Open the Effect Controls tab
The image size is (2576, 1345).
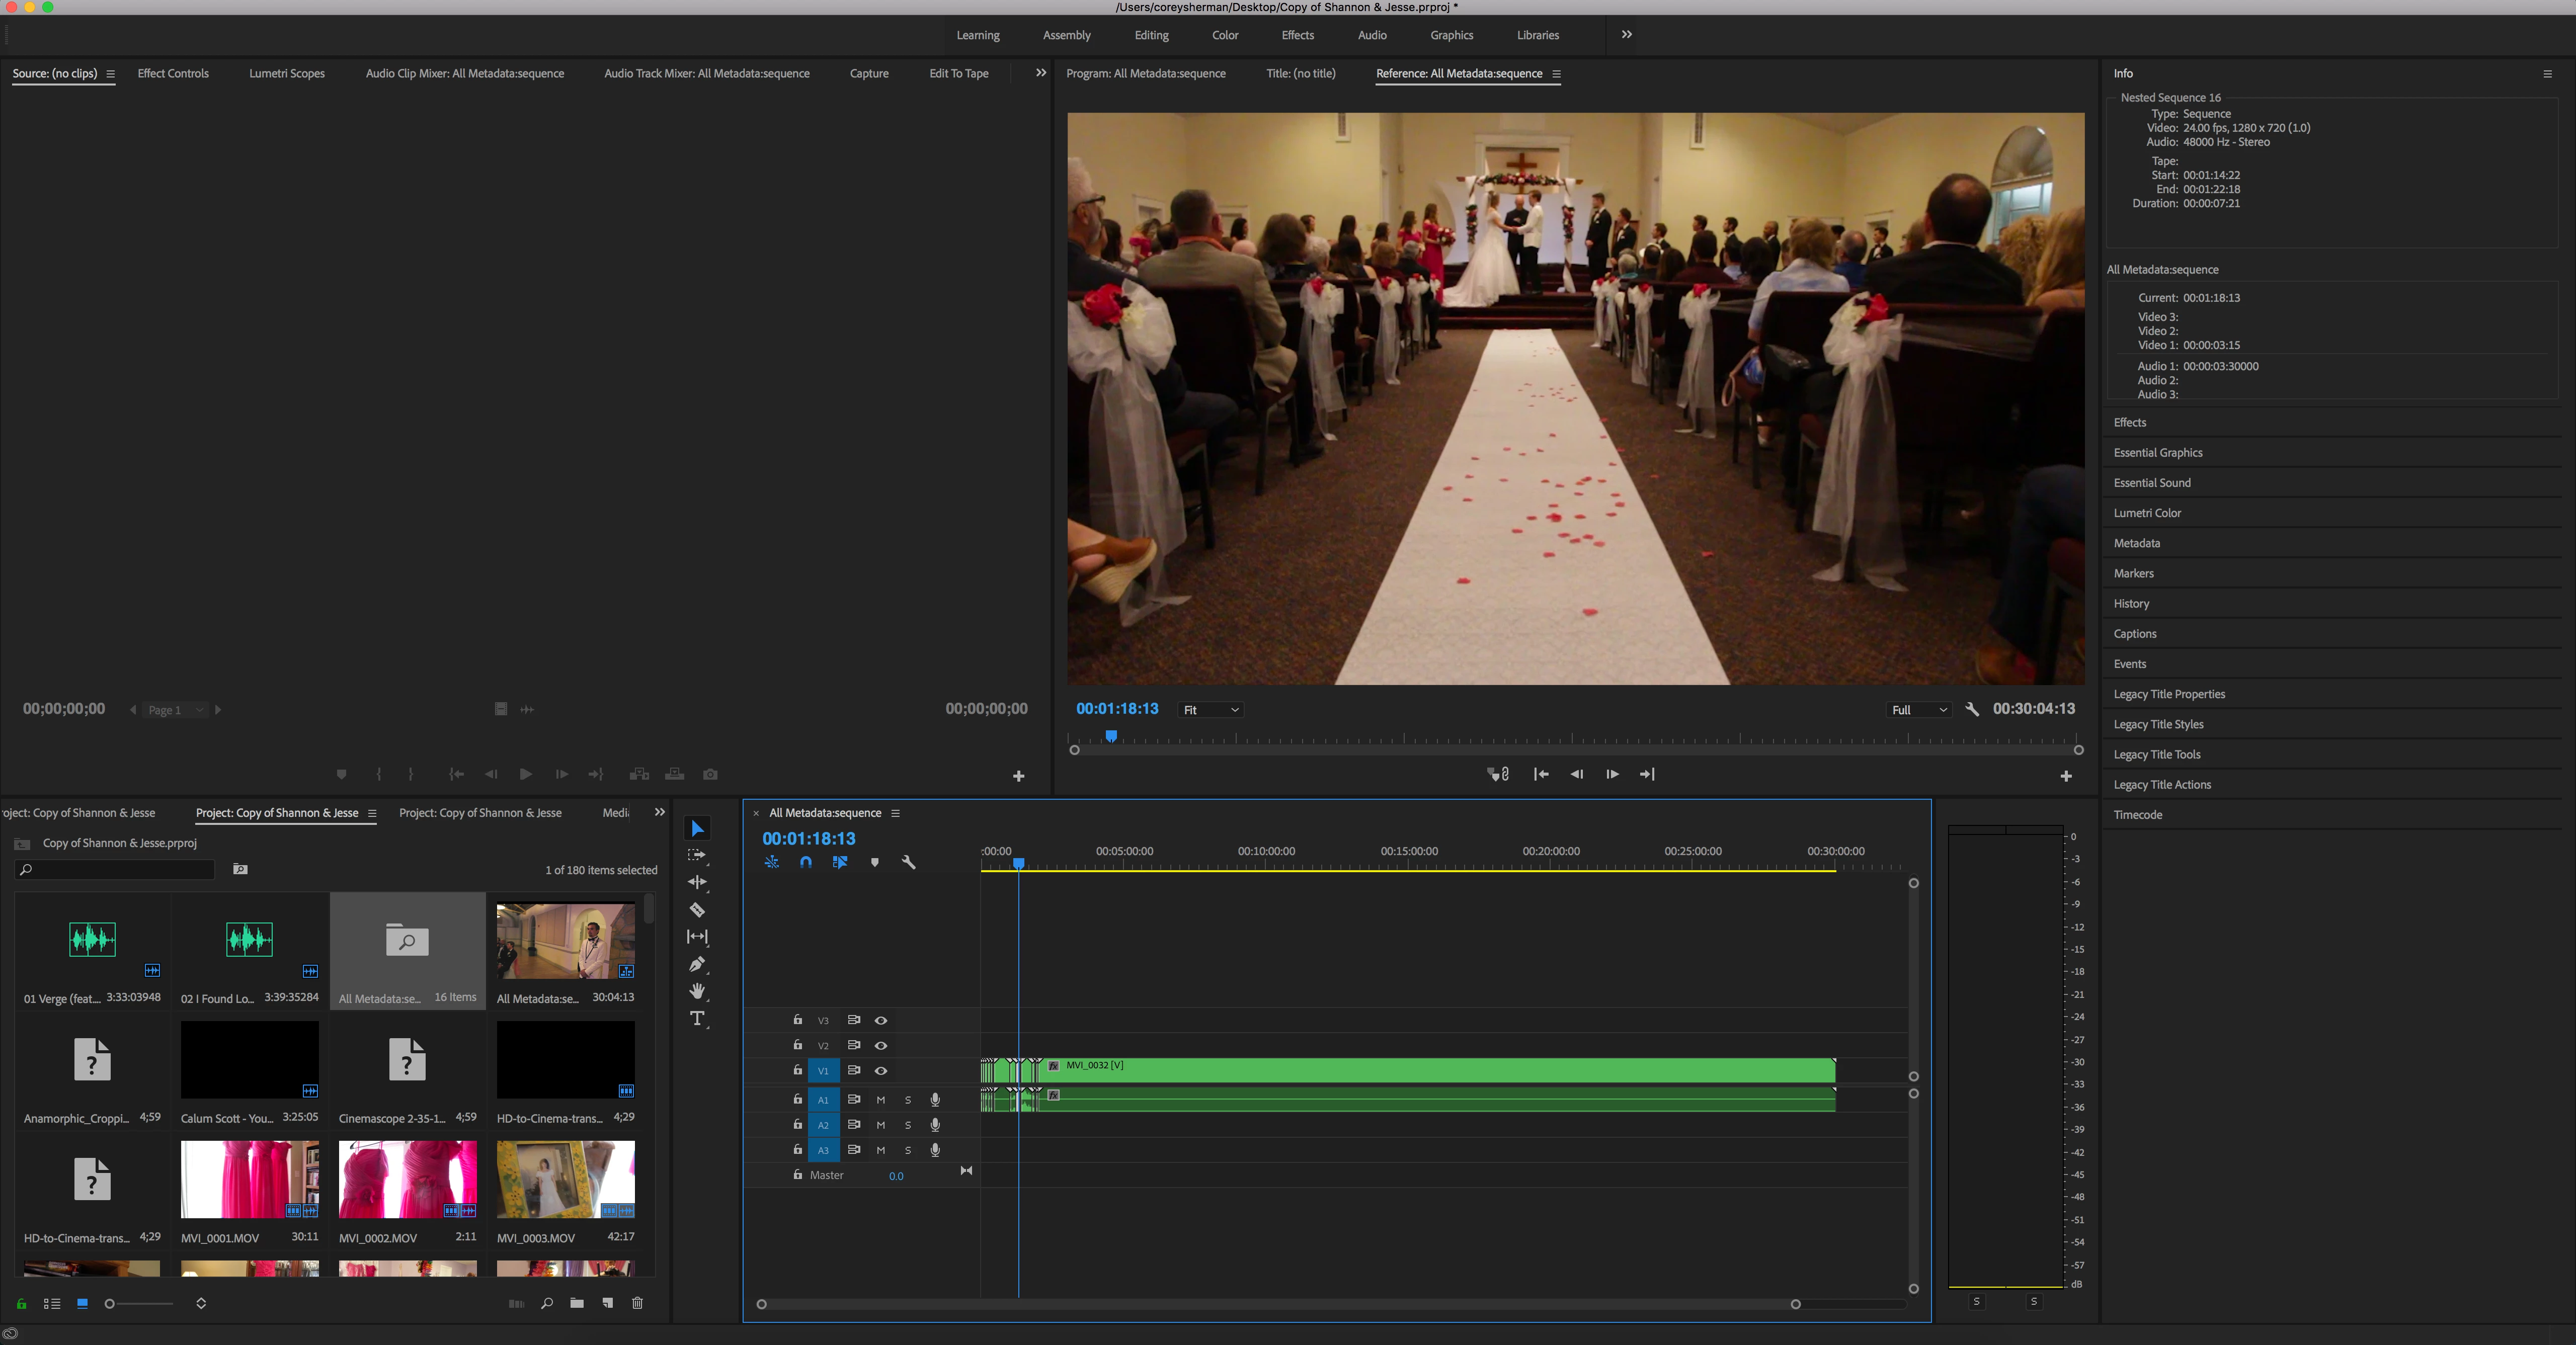click(x=173, y=73)
